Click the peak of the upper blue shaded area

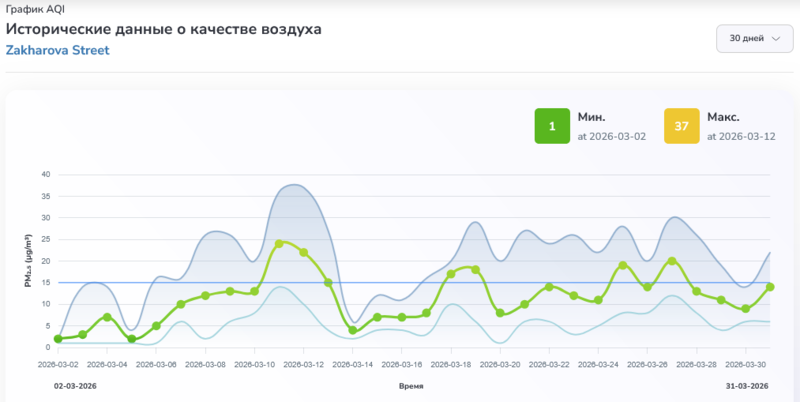293,185
